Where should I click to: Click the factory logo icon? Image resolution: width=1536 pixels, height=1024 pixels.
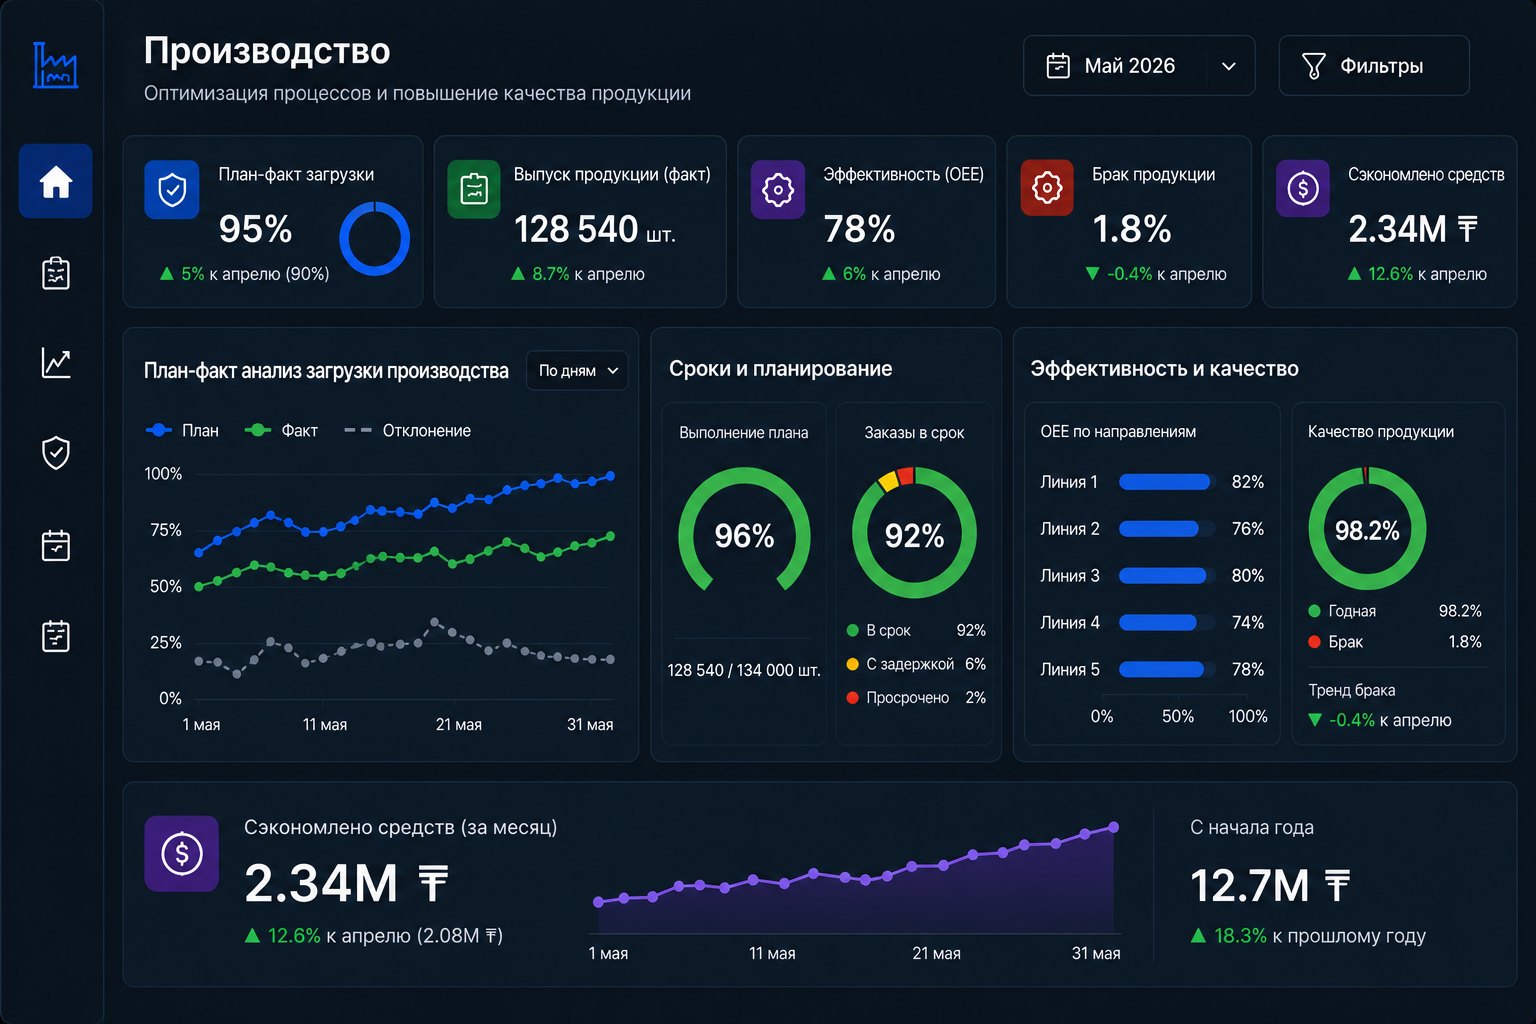[55, 65]
